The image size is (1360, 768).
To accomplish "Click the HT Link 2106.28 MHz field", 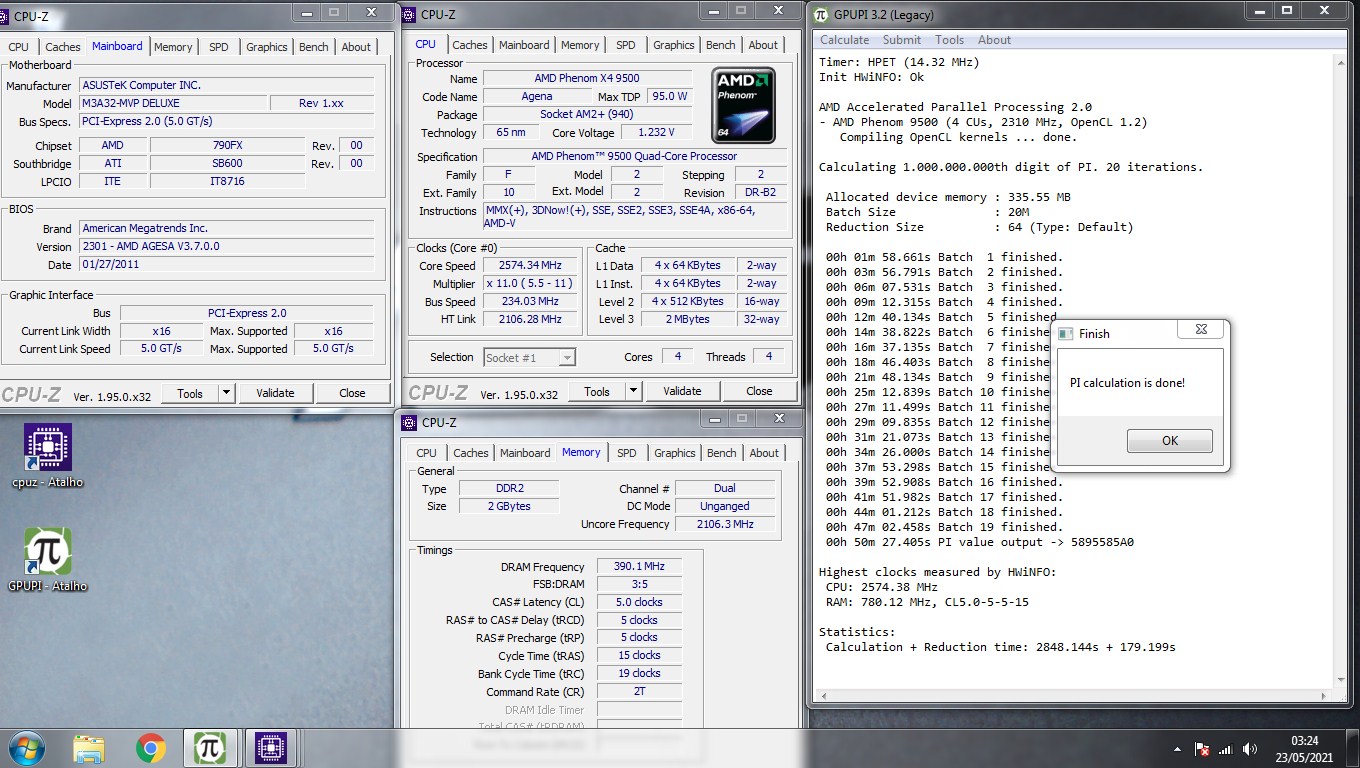I will point(531,319).
